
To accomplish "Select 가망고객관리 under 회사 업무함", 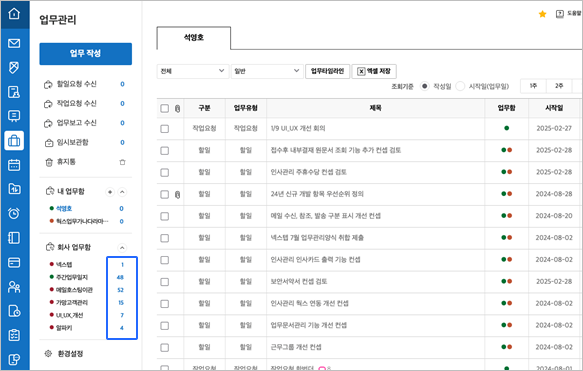I will point(72,303).
